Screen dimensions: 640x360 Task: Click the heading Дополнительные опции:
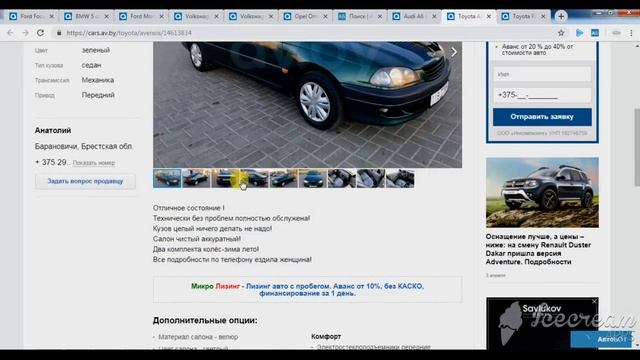(x=205, y=320)
